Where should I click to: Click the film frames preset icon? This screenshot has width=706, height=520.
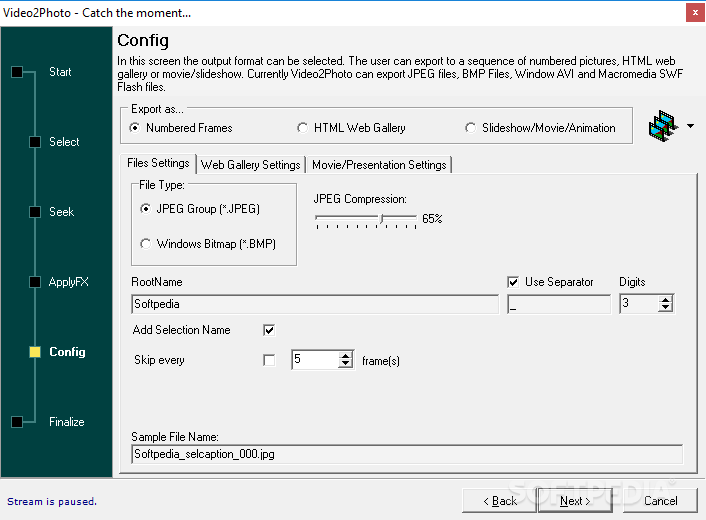663,126
